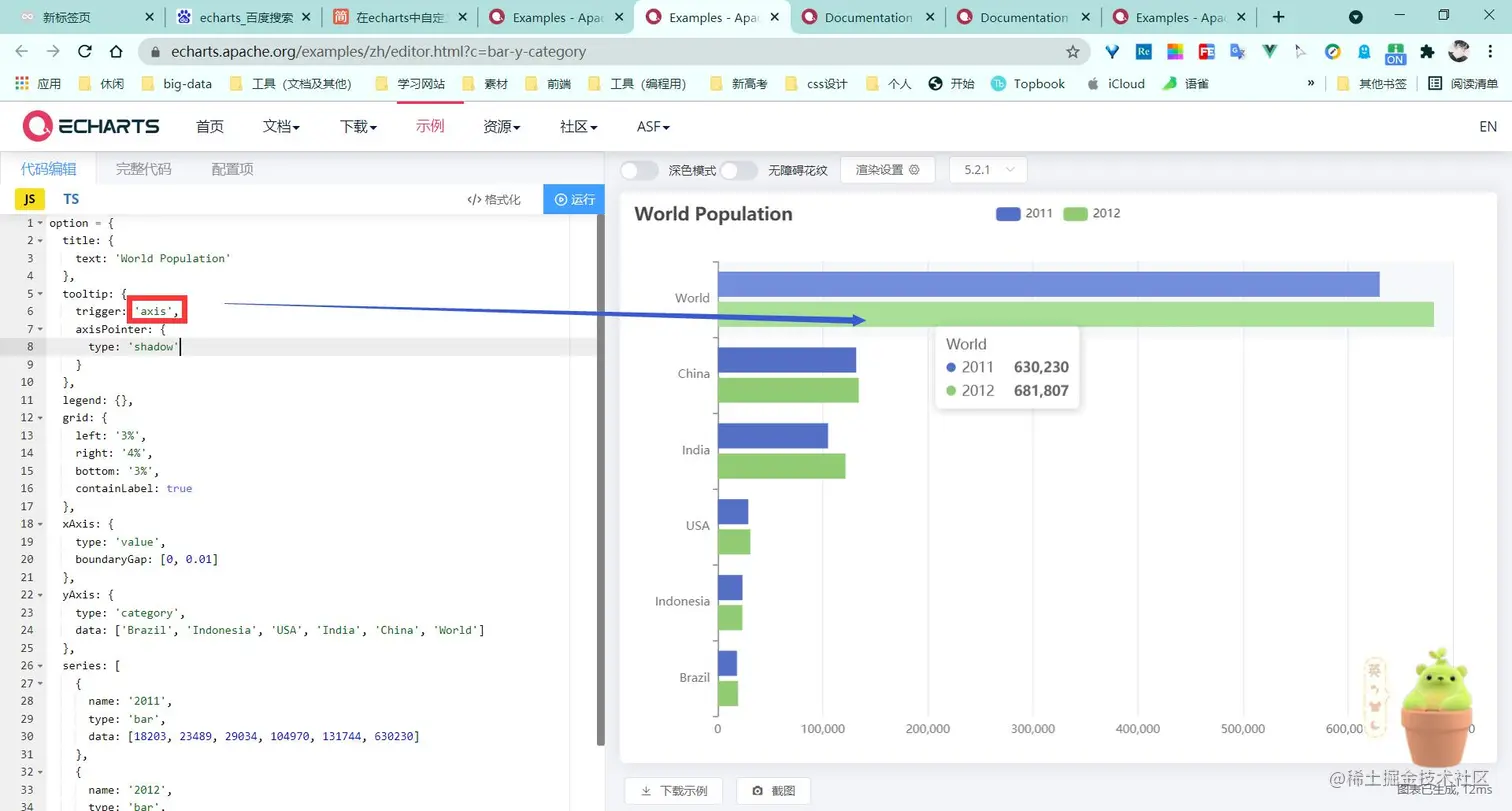Toggle the 深色模式 dark mode switch
This screenshot has width=1512, height=811.
[639, 170]
